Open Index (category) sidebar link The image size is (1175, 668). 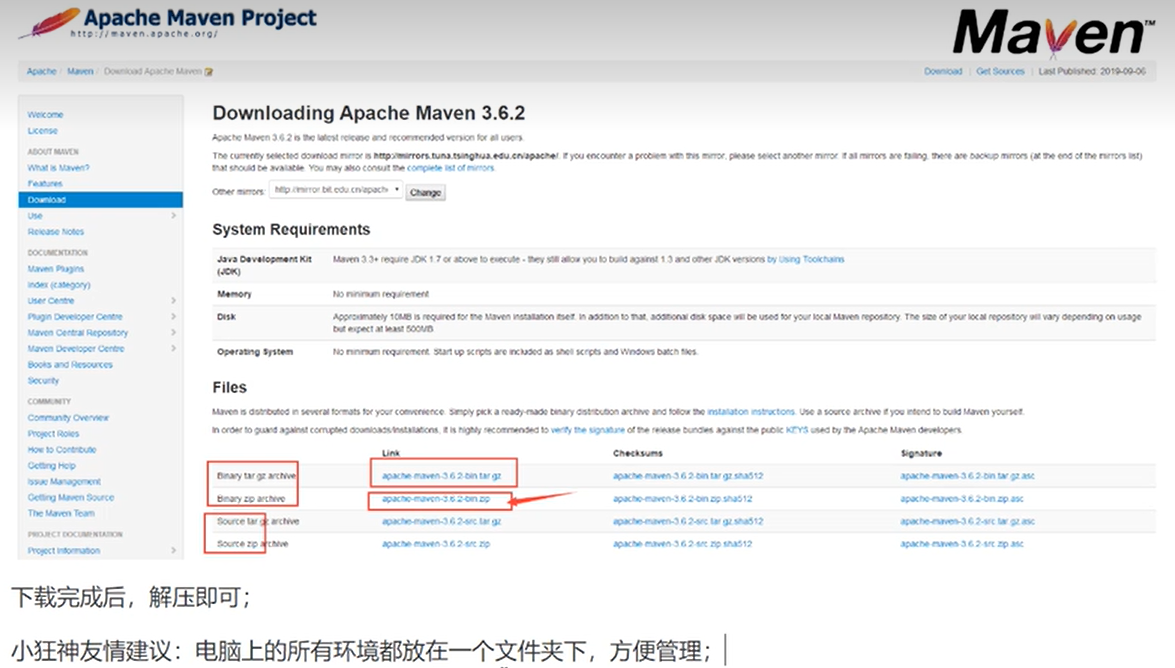[x=58, y=285]
